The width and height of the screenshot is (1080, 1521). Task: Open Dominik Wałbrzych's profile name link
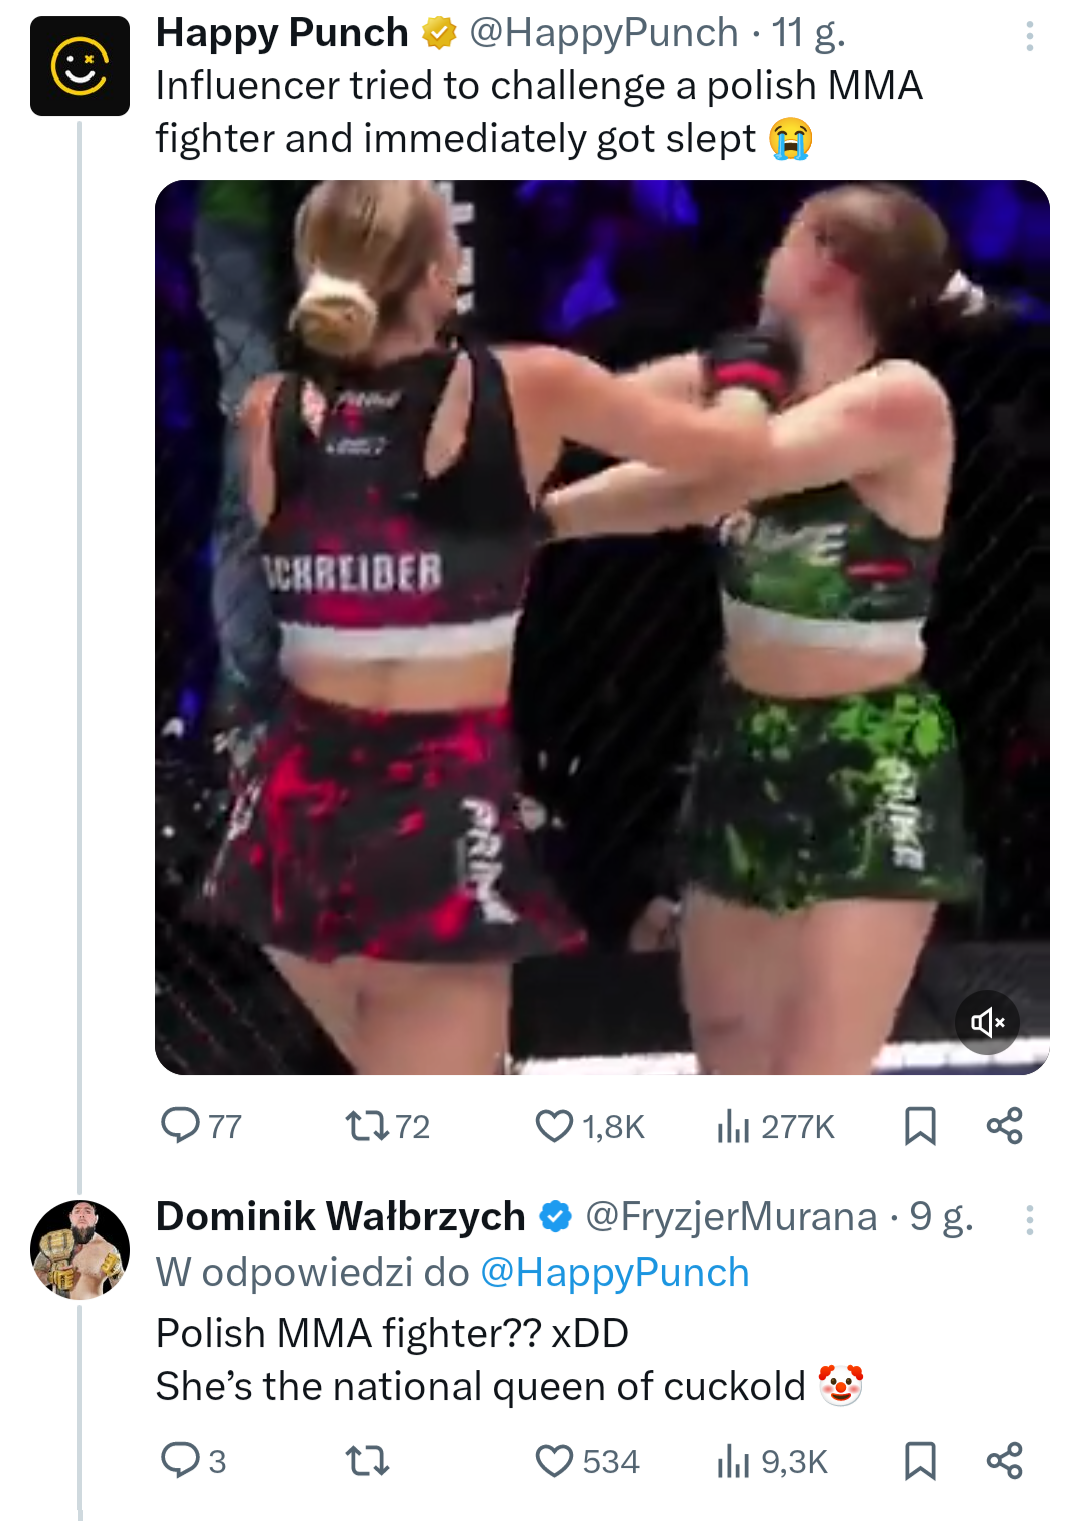coord(340,1217)
